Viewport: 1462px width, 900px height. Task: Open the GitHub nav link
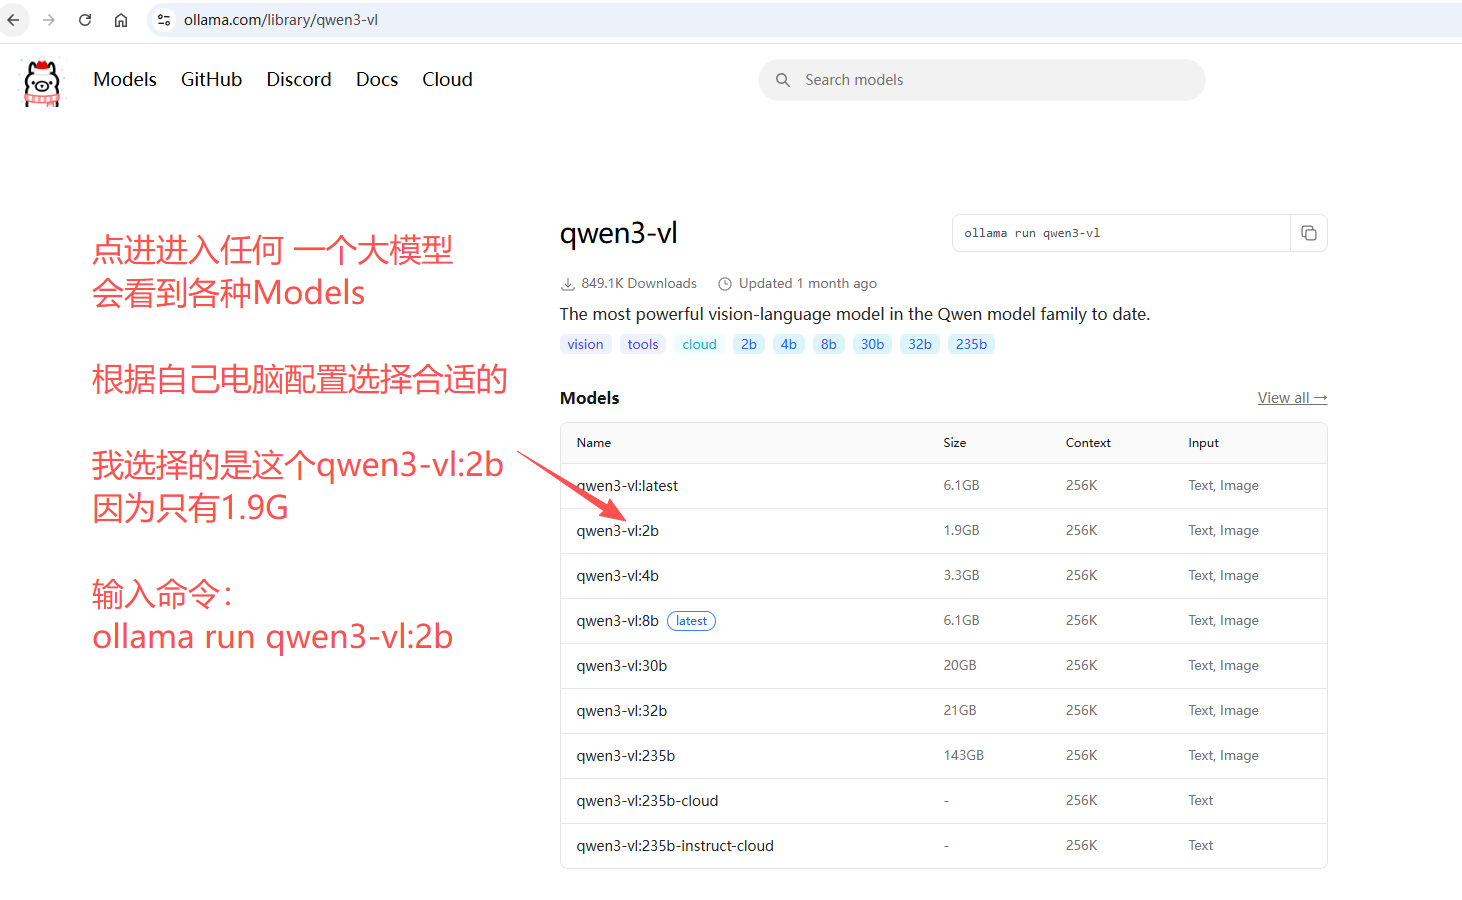[211, 79]
